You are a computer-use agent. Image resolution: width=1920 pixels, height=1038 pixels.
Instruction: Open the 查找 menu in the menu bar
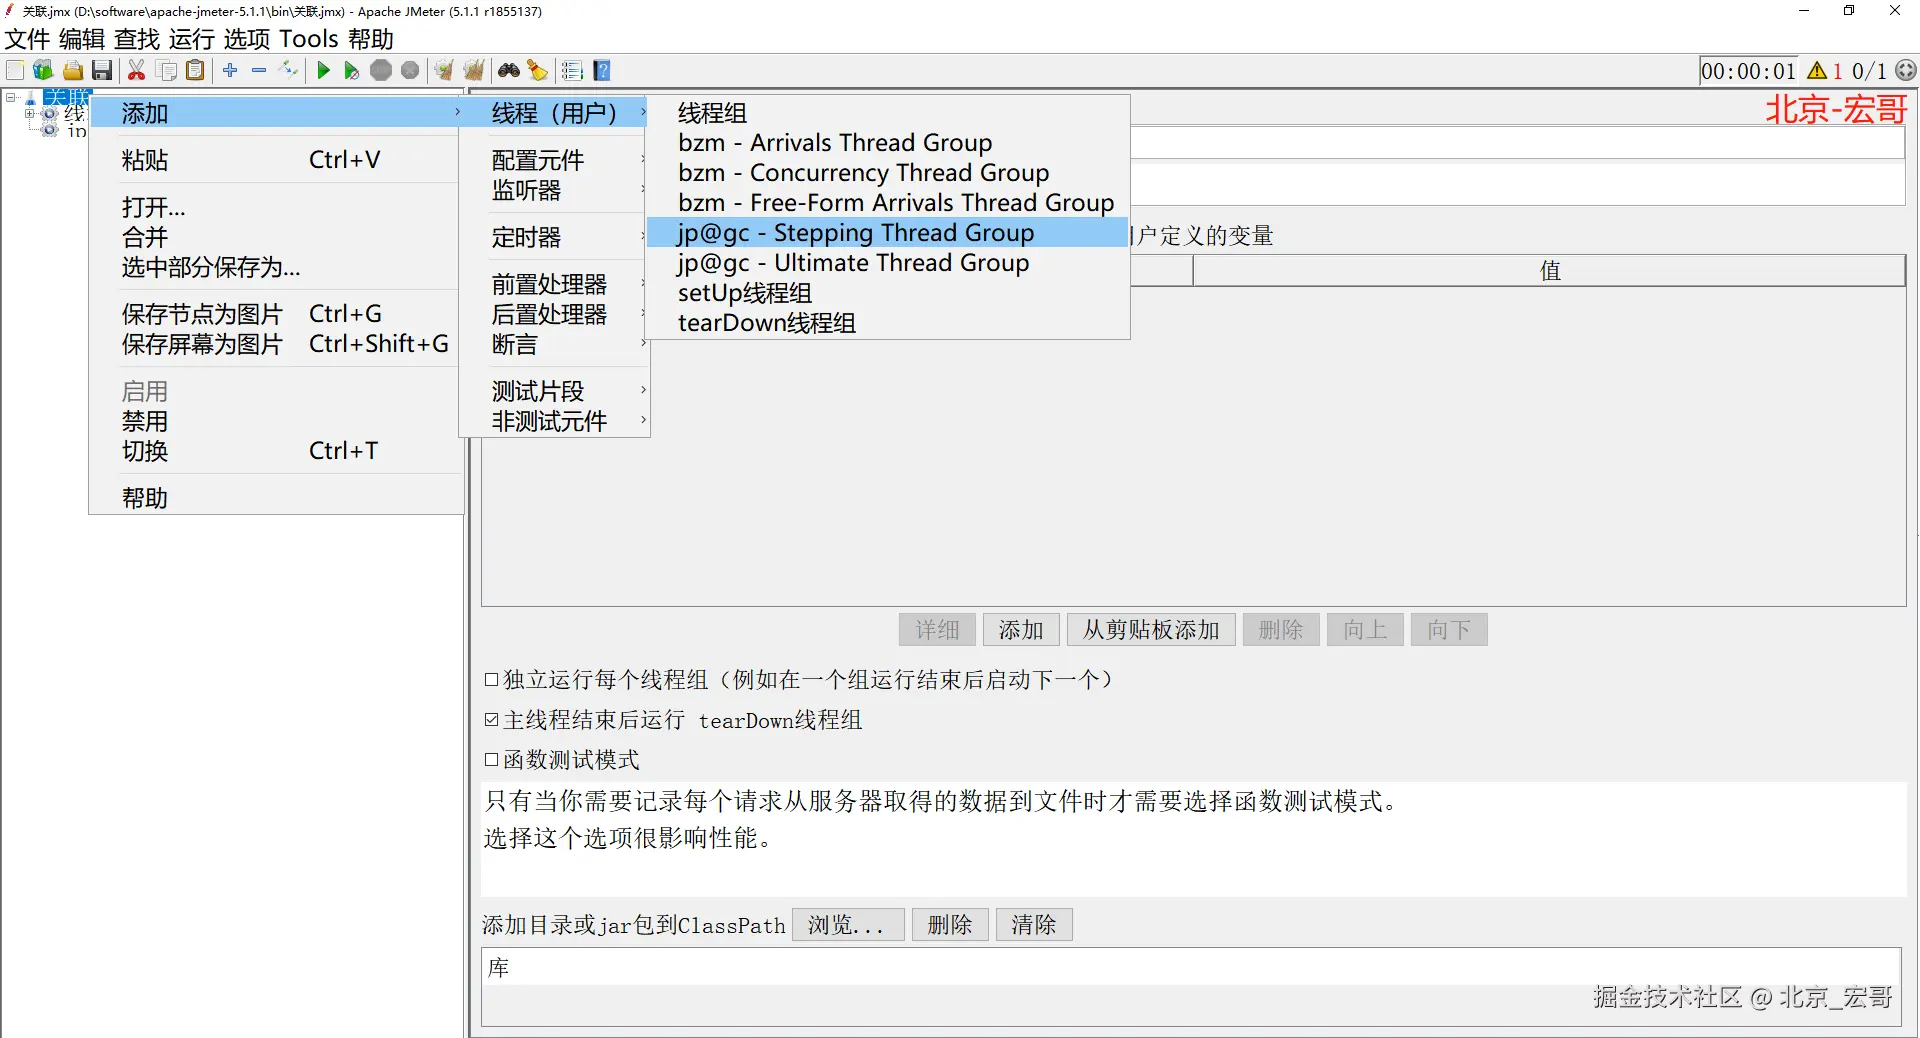coord(137,39)
